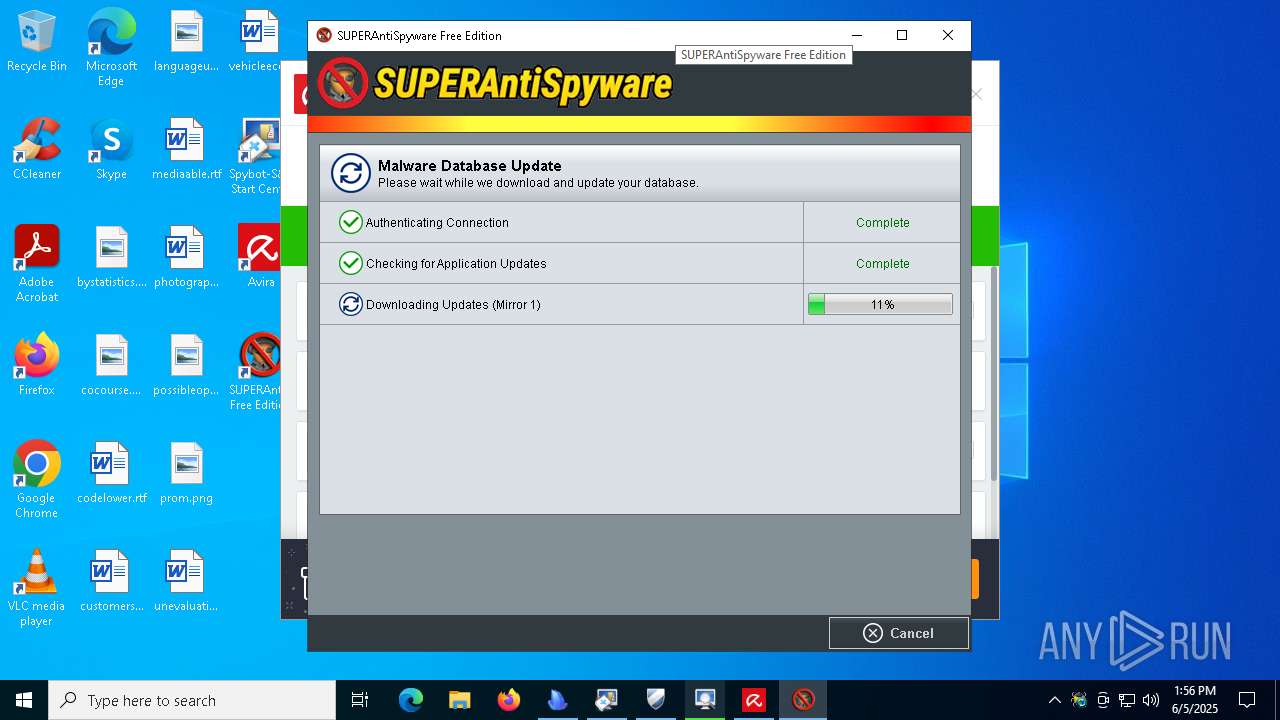Click the SUPERAntiSpyware logo in the banner

pyautogui.click(x=495, y=84)
